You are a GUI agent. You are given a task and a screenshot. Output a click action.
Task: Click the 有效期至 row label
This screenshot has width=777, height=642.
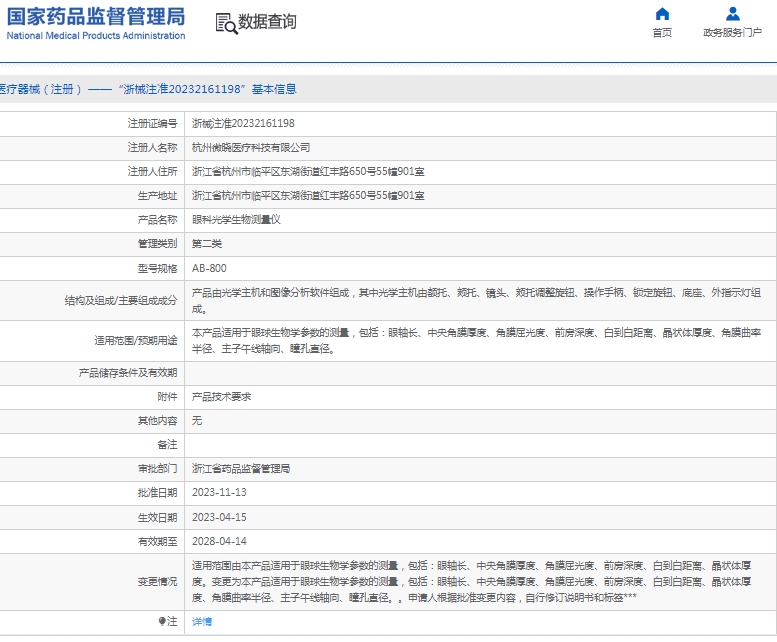(x=158, y=541)
